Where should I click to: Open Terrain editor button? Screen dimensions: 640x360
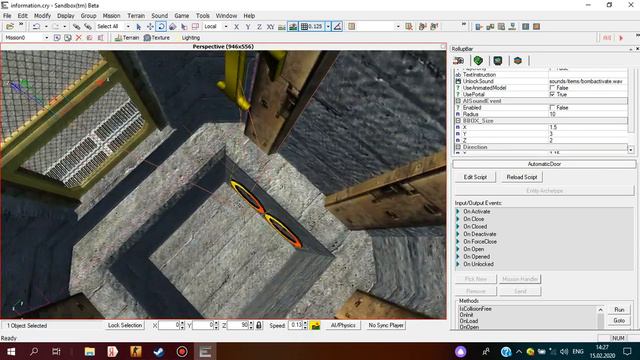click(x=127, y=38)
